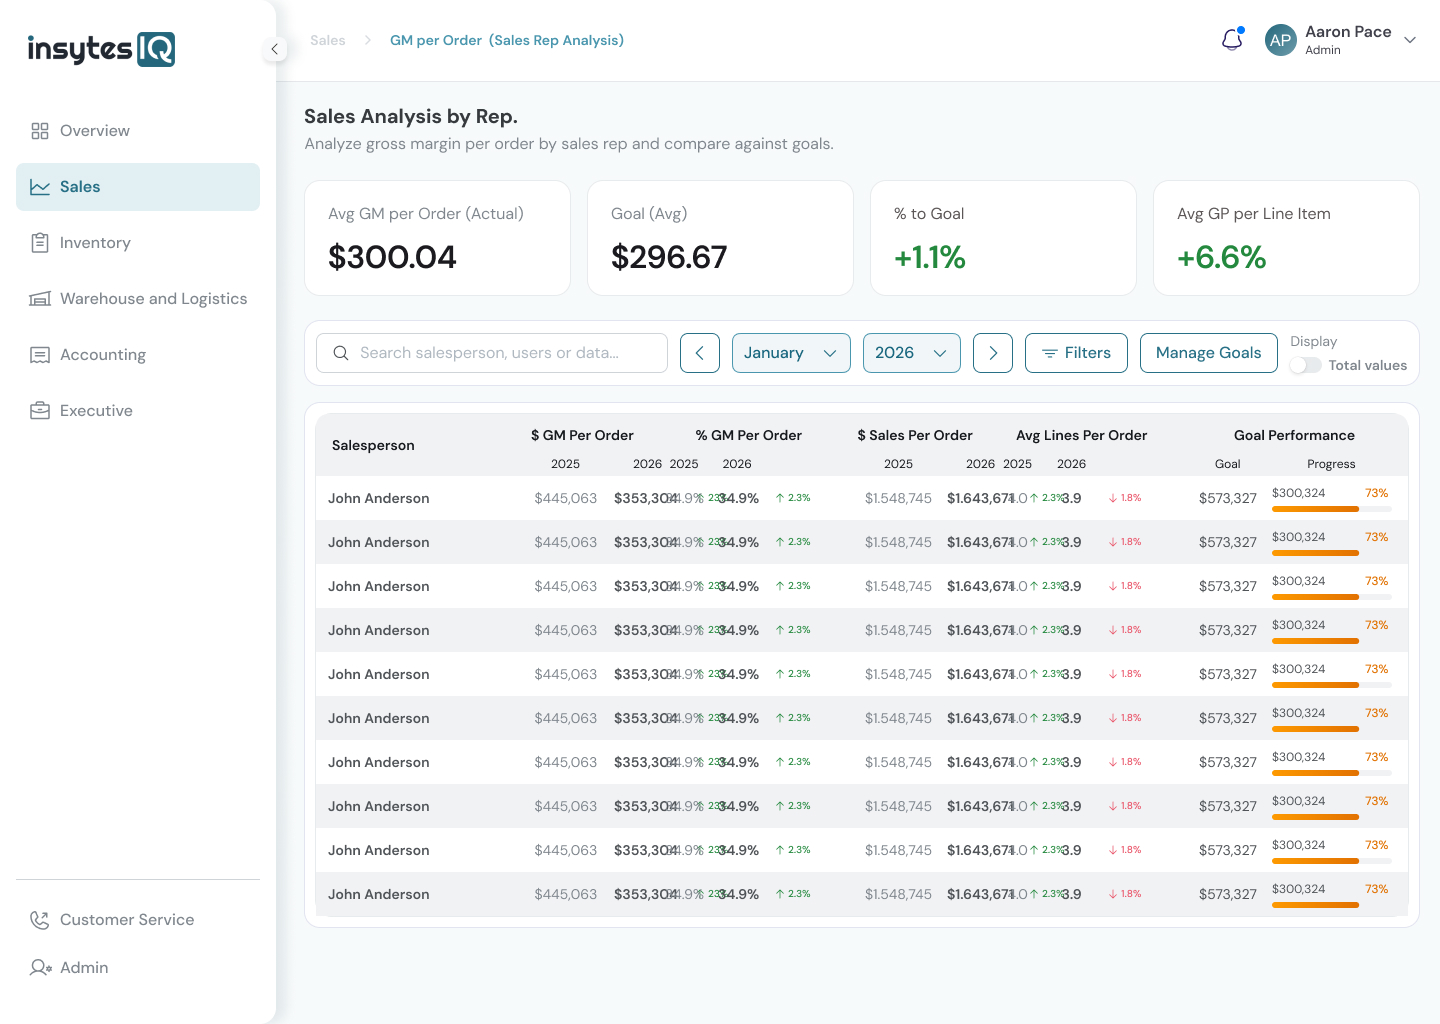Click the notification bell icon
Viewport: 1440px width, 1024px height.
pyautogui.click(x=1232, y=40)
